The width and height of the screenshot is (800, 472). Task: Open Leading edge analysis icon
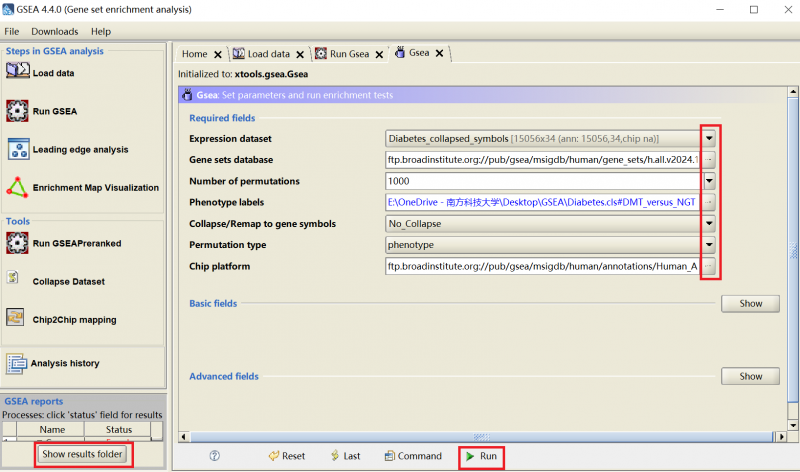coord(18,149)
